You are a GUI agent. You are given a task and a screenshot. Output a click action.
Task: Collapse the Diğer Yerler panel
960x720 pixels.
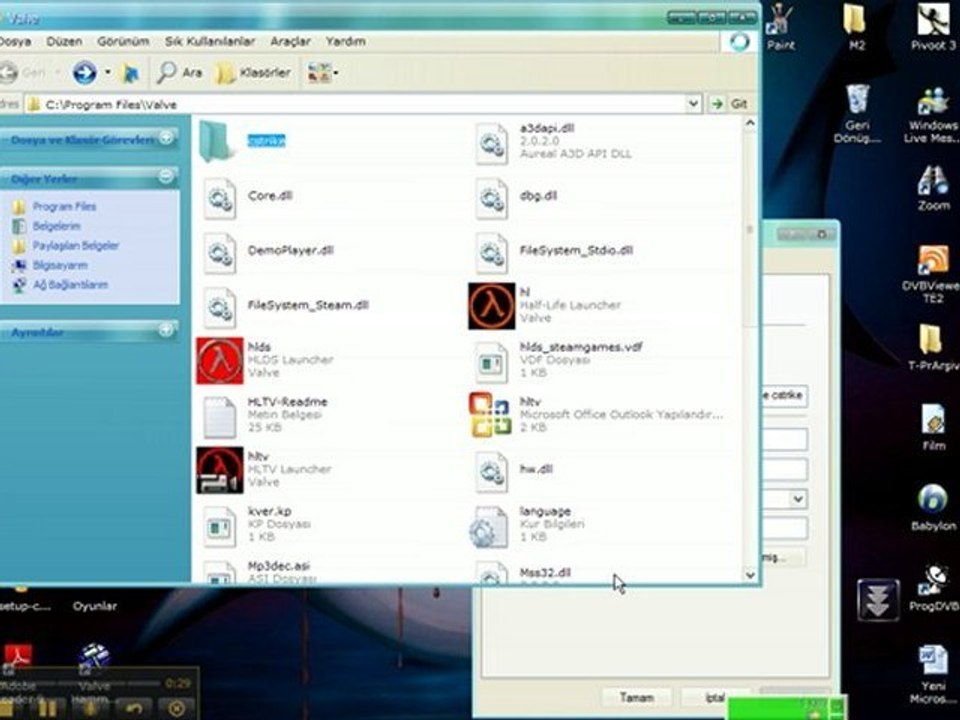tap(166, 178)
